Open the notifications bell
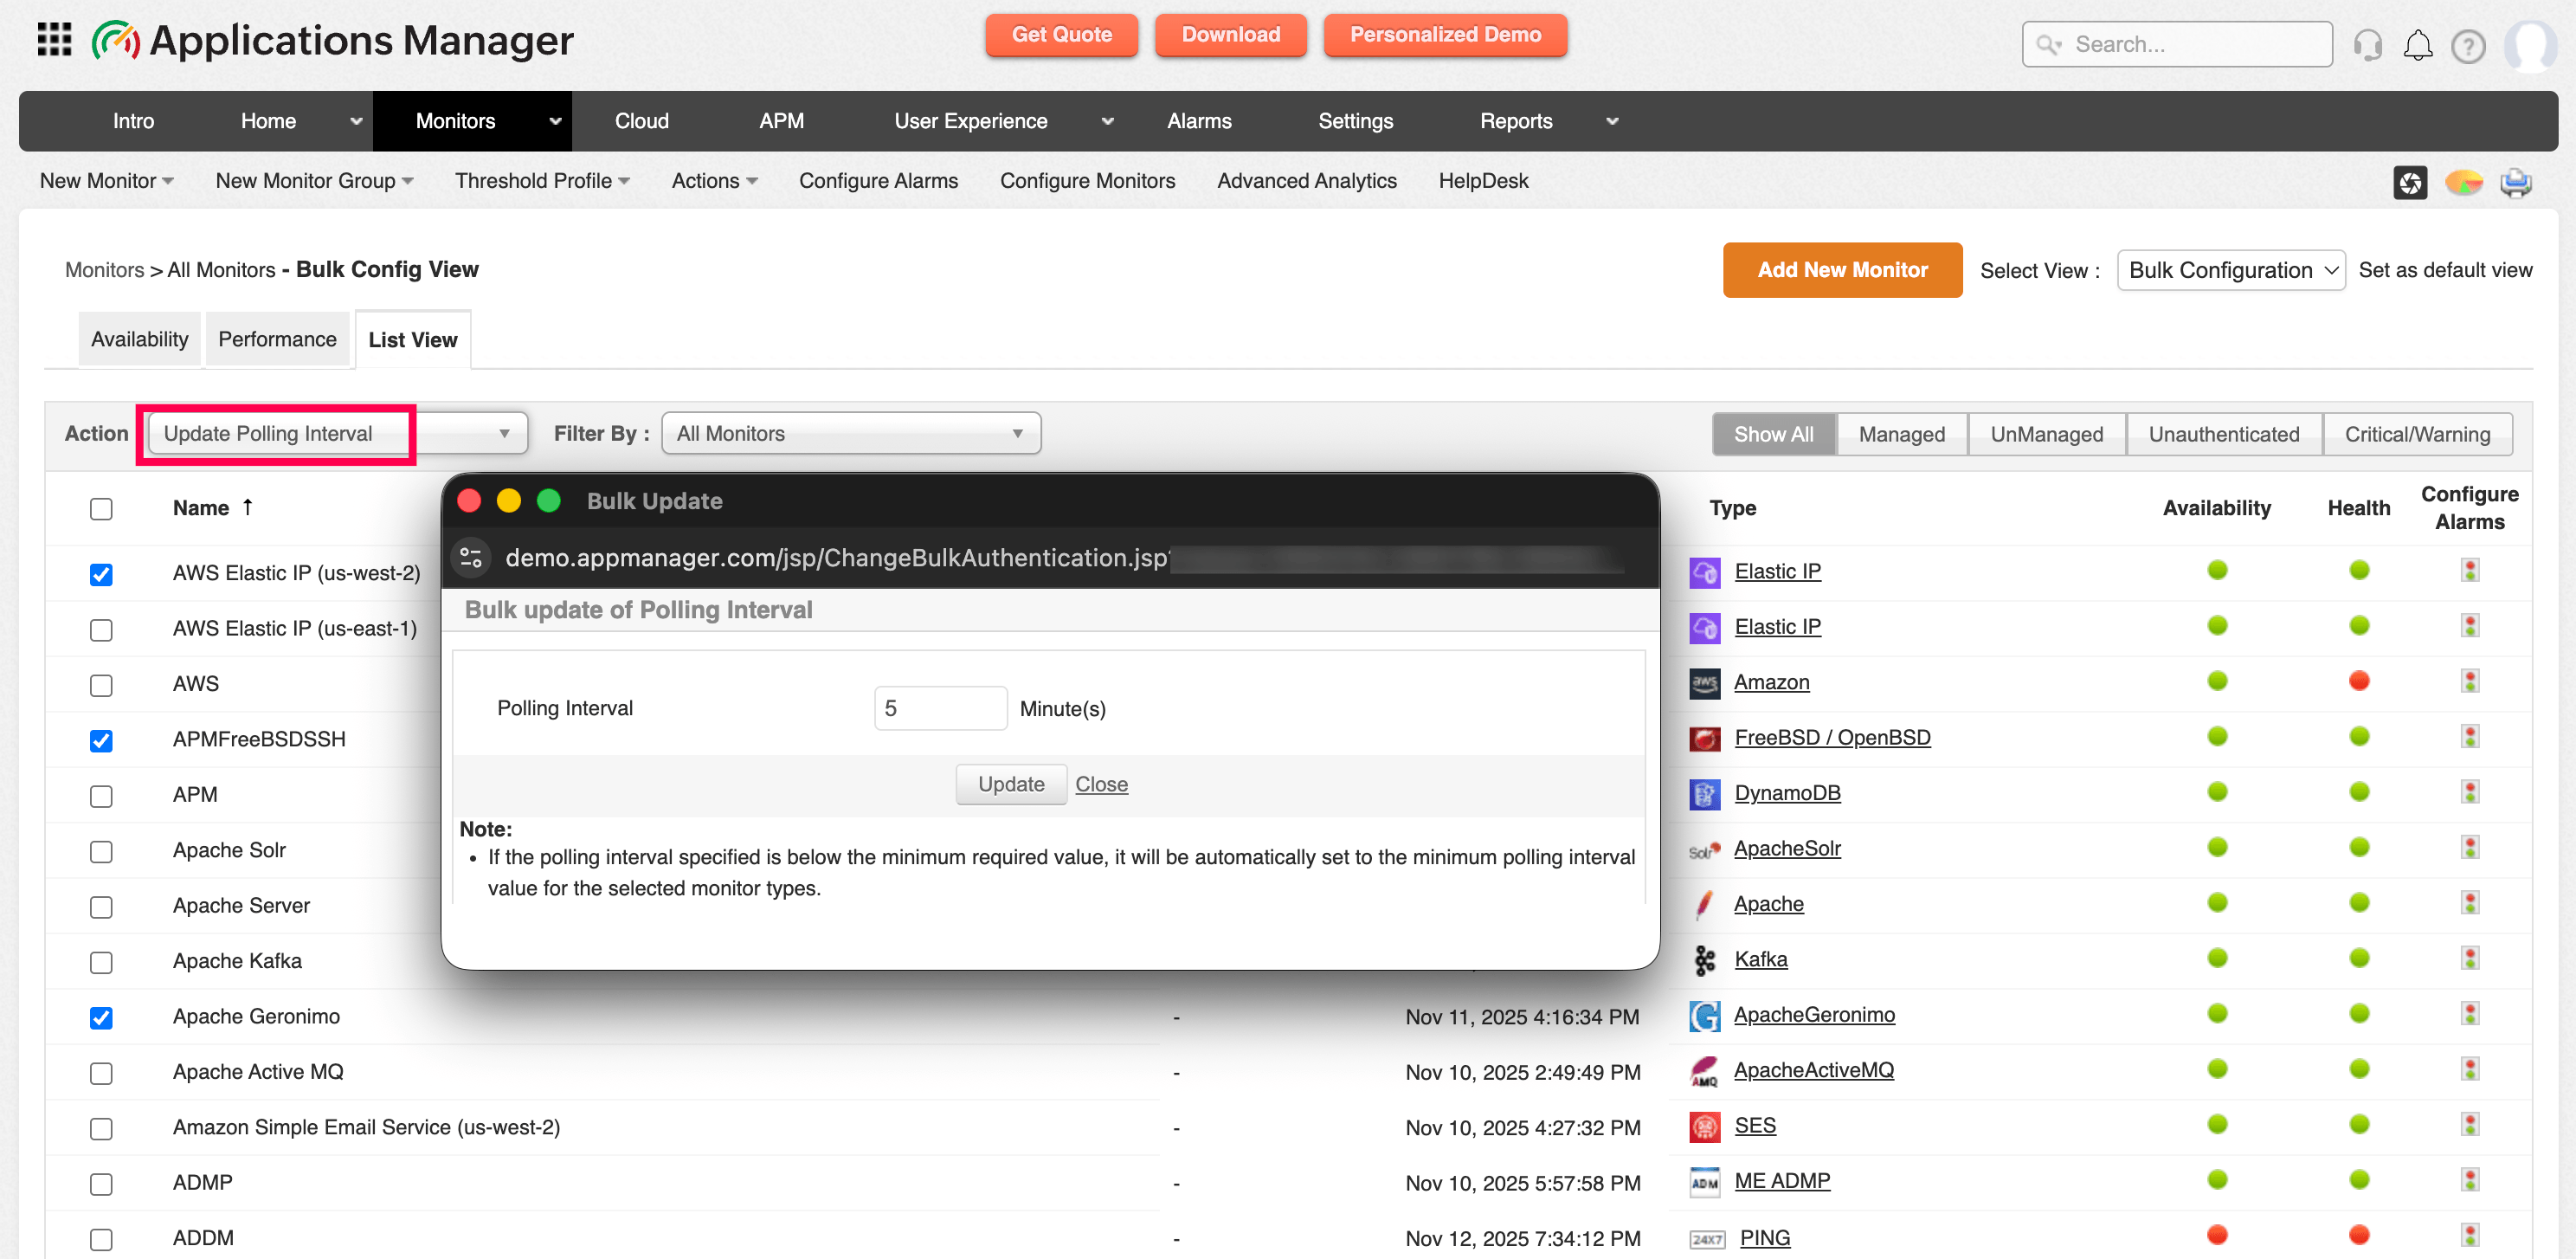This screenshot has height=1259, width=2576. tap(2418, 45)
